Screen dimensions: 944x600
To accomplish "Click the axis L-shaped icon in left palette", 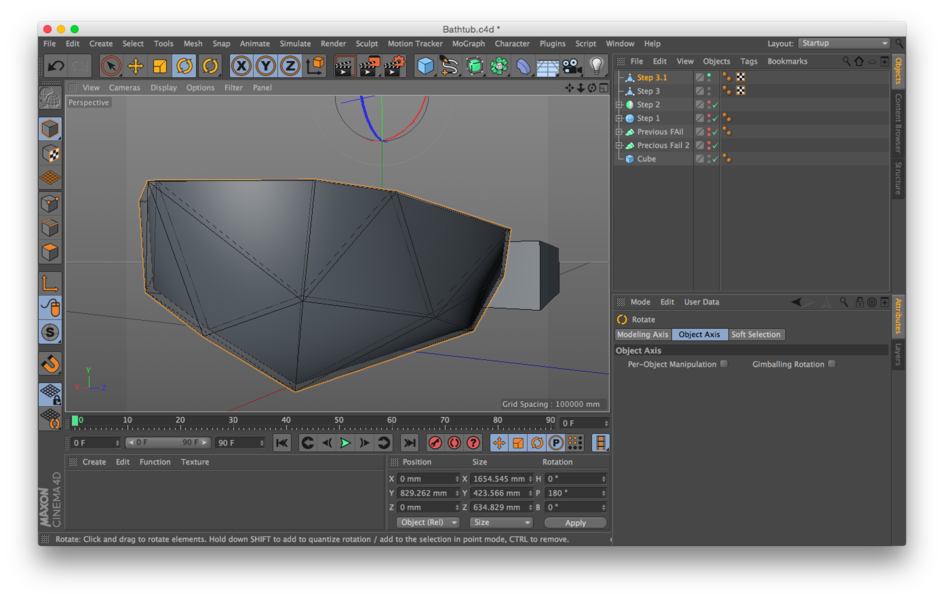I will (51, 283).
